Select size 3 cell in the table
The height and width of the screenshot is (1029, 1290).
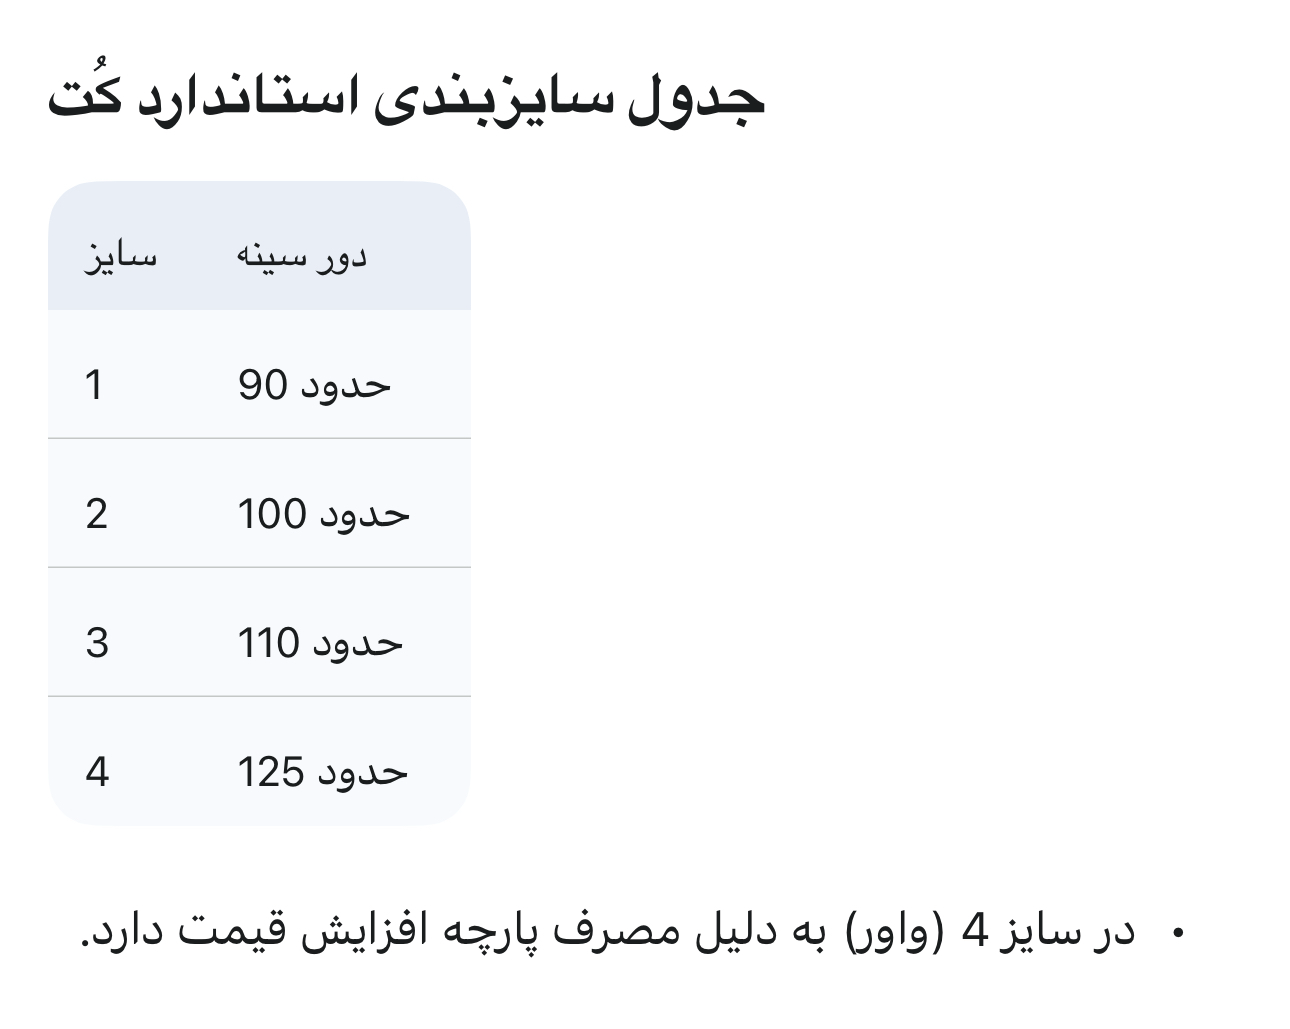click(x=96, y=643)
